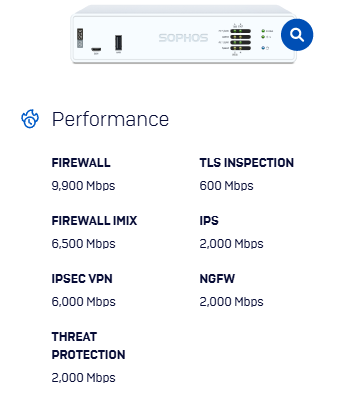The height and width of the screenshot is (415, 363).
Task: Click the 6,500 Mbps IMIX value
Action: [83, 244]
